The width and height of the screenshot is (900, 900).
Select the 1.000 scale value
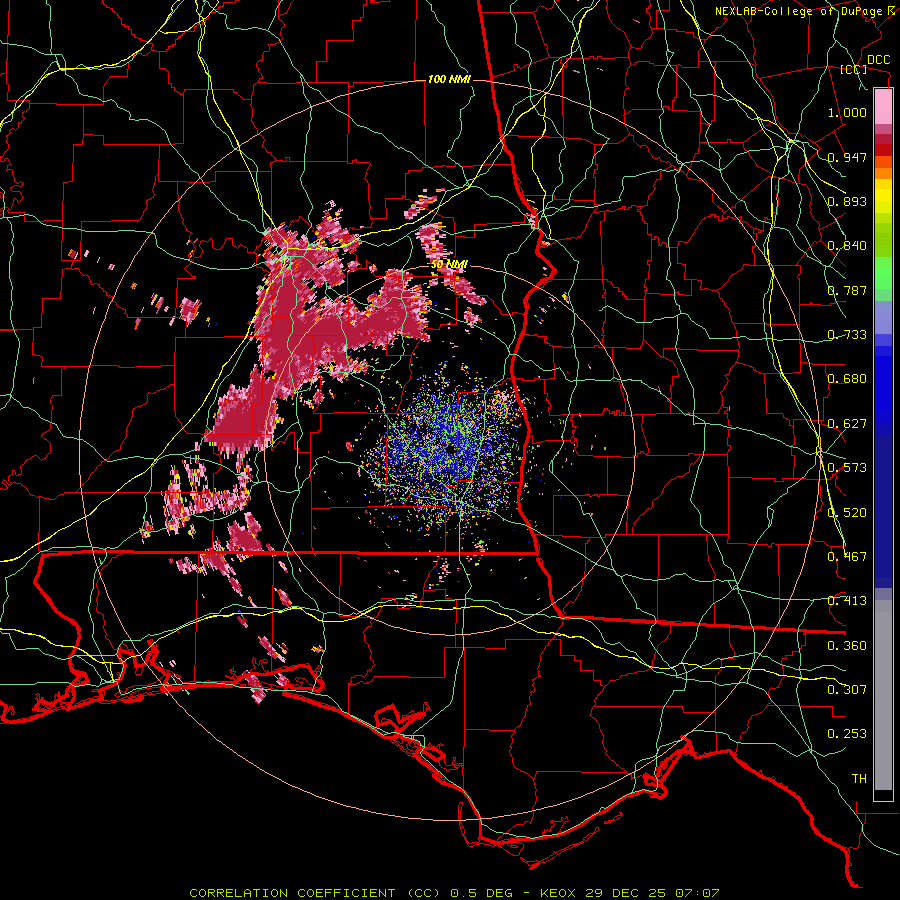(x=847, y=112)
